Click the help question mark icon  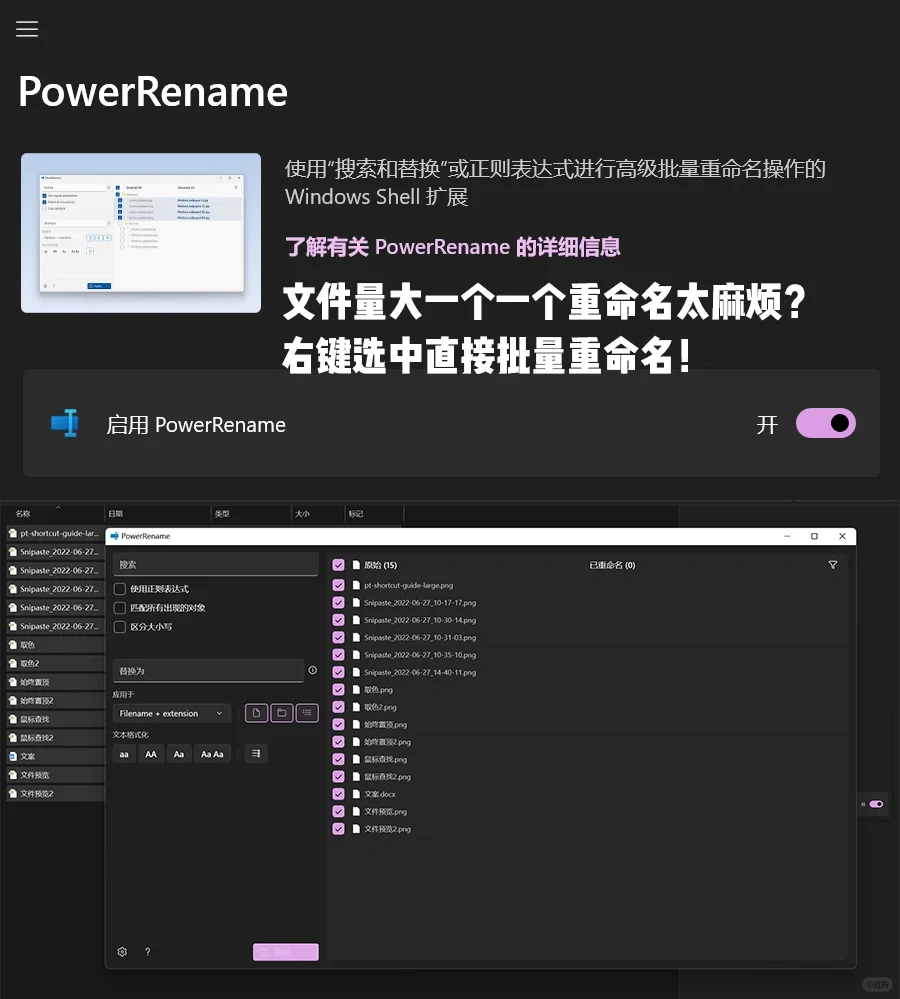point(147,952)
